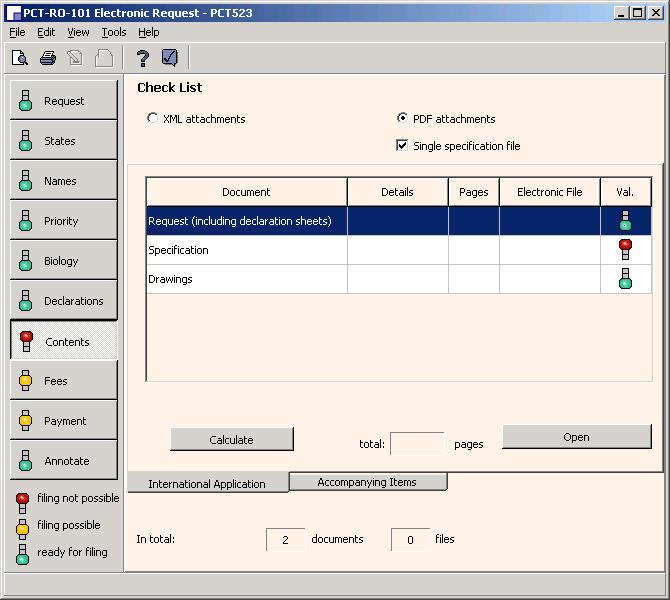Open the Edit menu
The height and width of the screenshot is (600, 670).
[x=46, y=32]
